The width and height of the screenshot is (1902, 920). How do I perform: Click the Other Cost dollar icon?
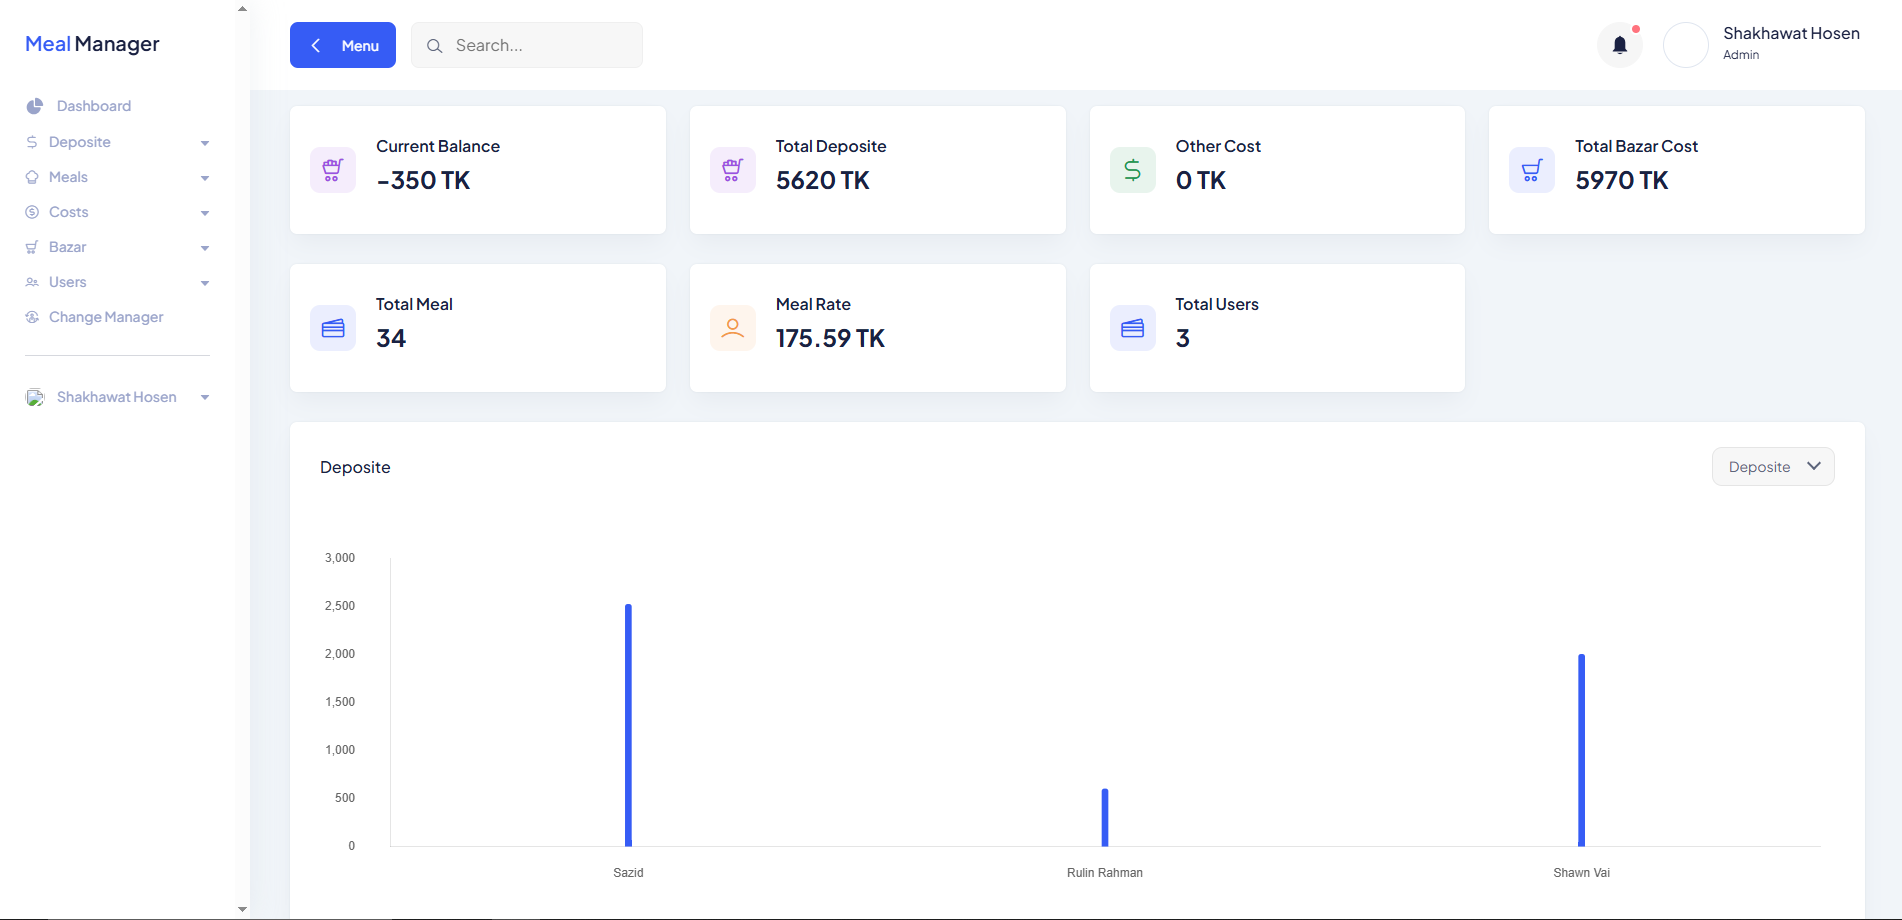(x=1132, y=170)
